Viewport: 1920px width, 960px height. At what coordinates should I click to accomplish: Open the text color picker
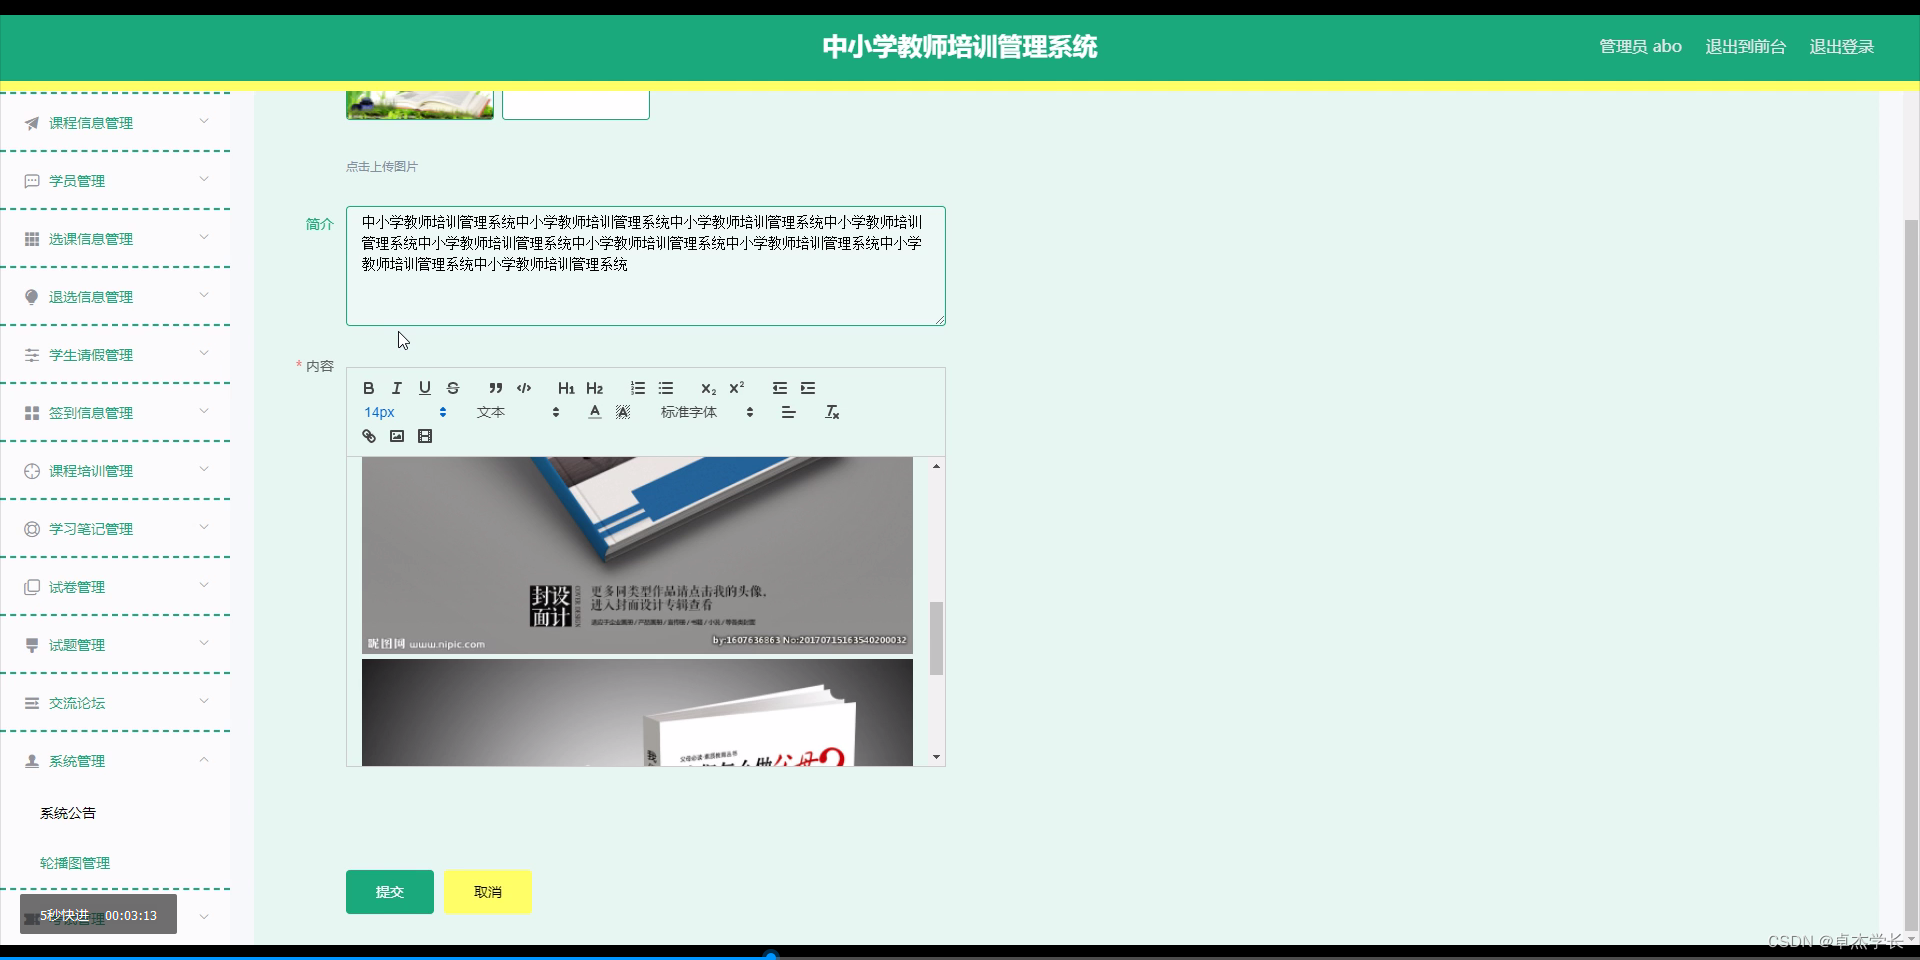(x=594, y=412)
